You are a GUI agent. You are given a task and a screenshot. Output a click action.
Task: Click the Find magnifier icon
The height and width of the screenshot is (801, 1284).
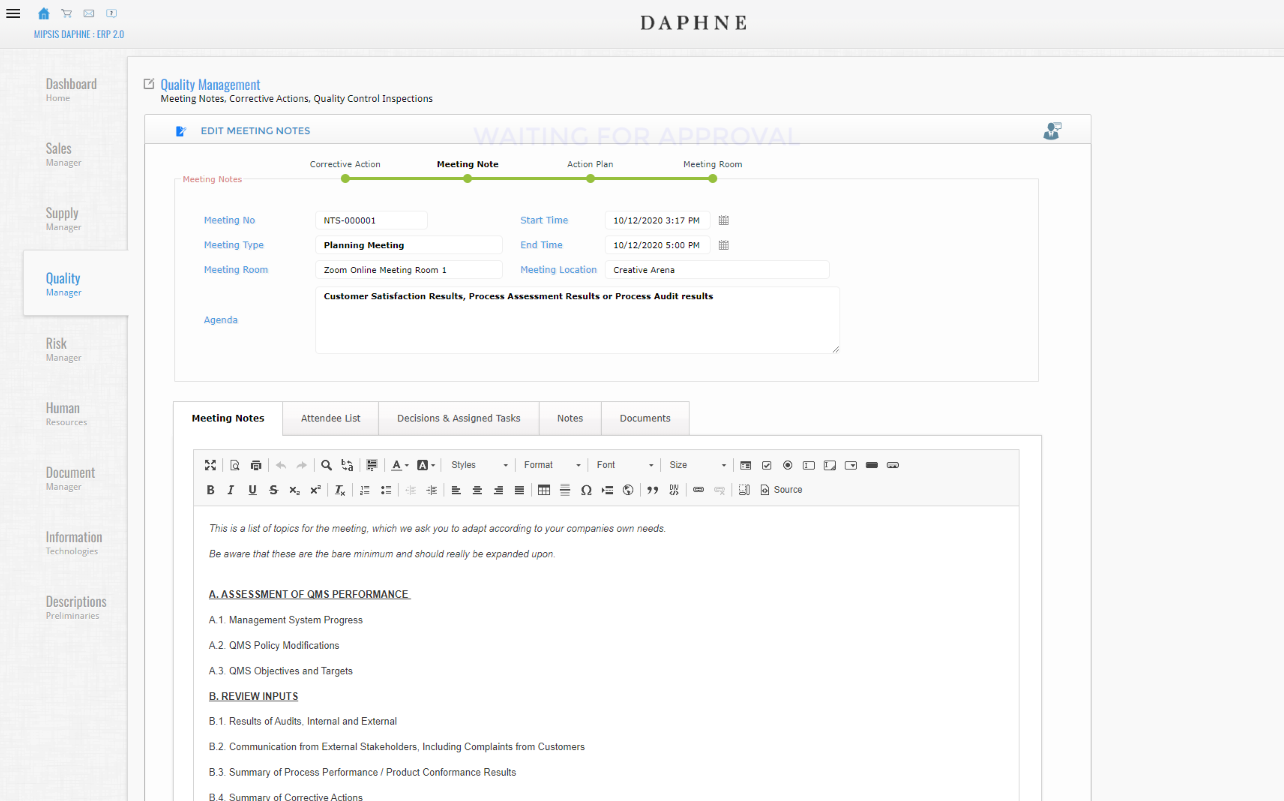click(x=326, y=465)
